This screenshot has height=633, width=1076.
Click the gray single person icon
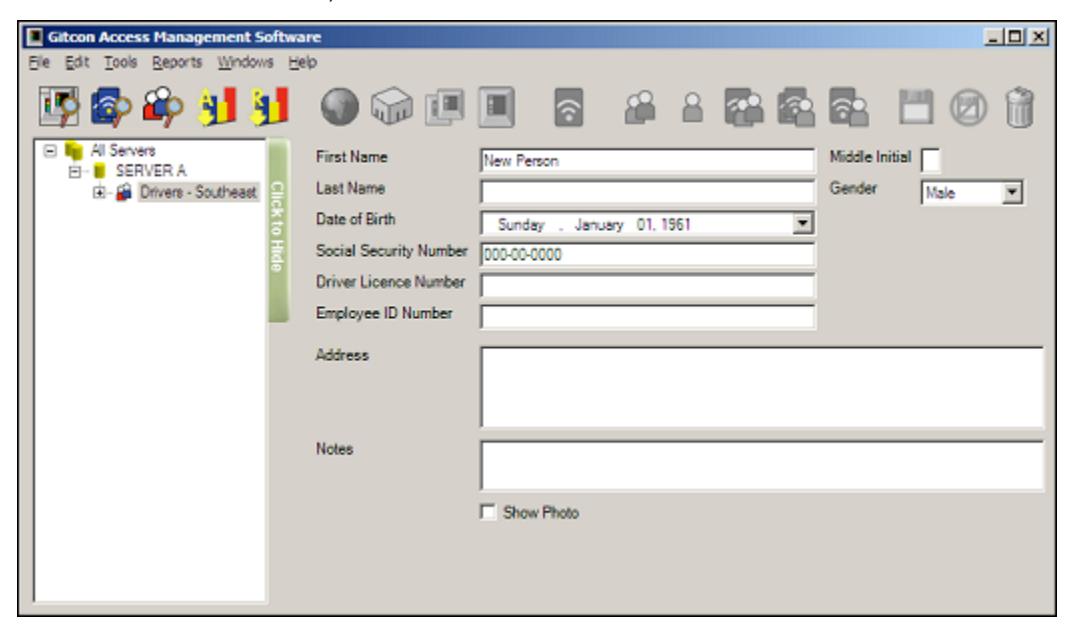[692, 108]
